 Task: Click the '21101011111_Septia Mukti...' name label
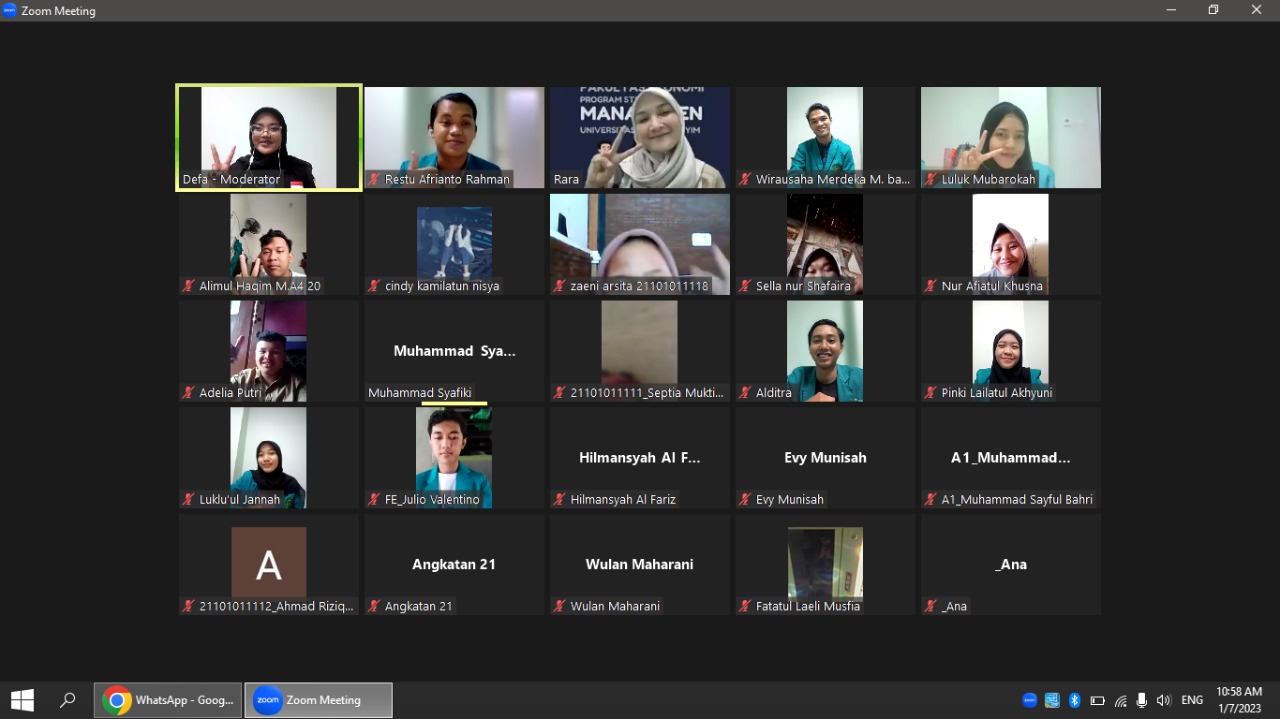coord(647,393)
